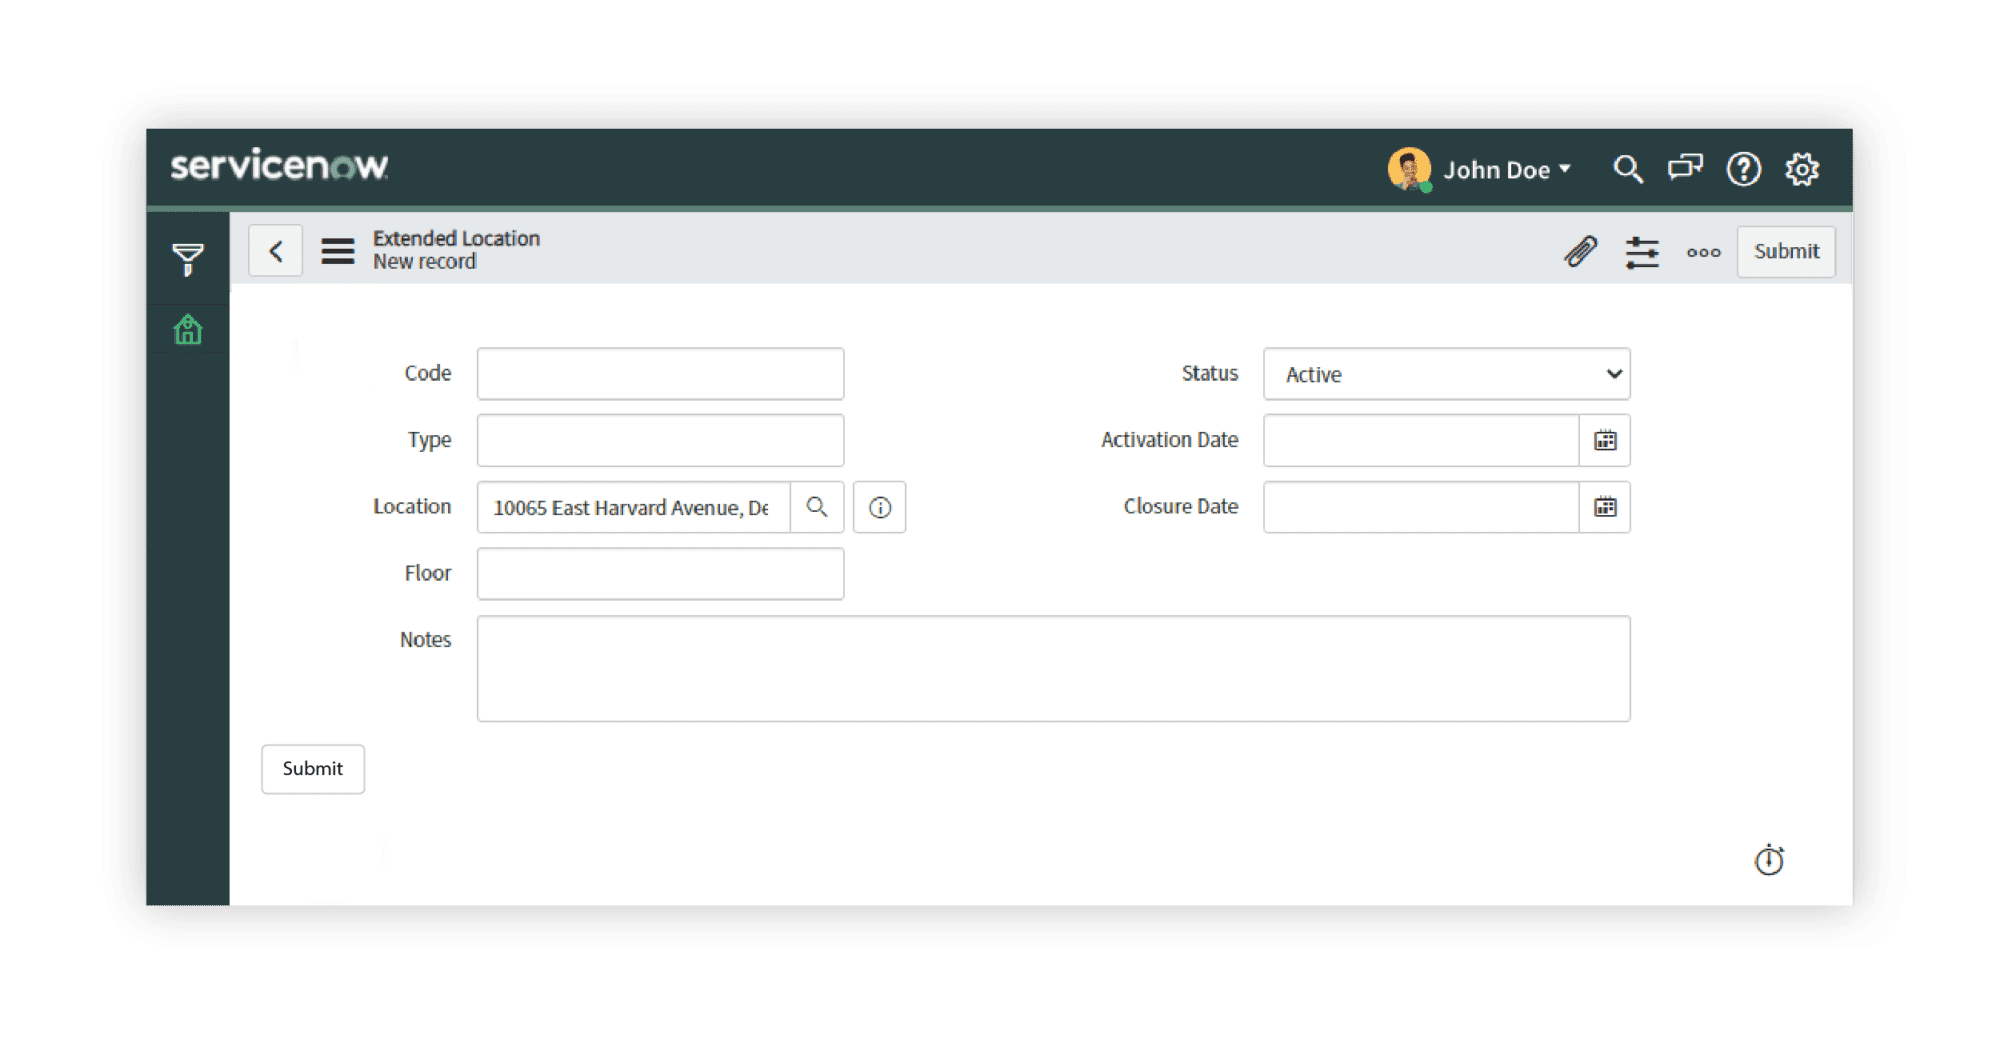Open the Activation Date calendar picker

[x=1605, y=440]
